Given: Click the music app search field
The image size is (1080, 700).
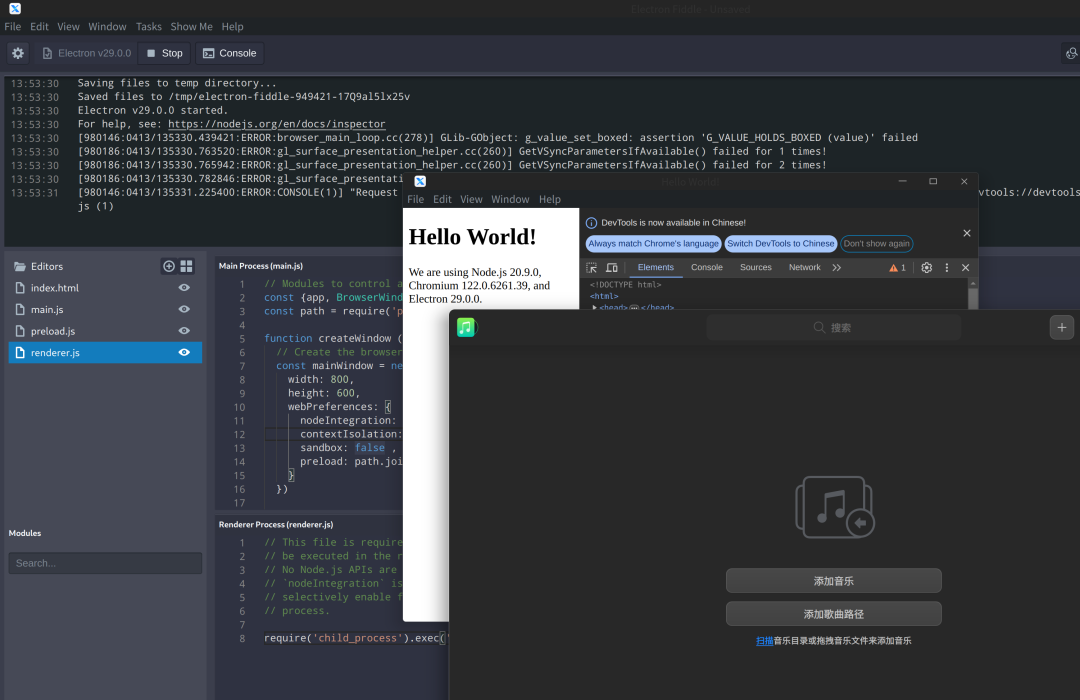Looking at the screenshot, I should [833, 327].
